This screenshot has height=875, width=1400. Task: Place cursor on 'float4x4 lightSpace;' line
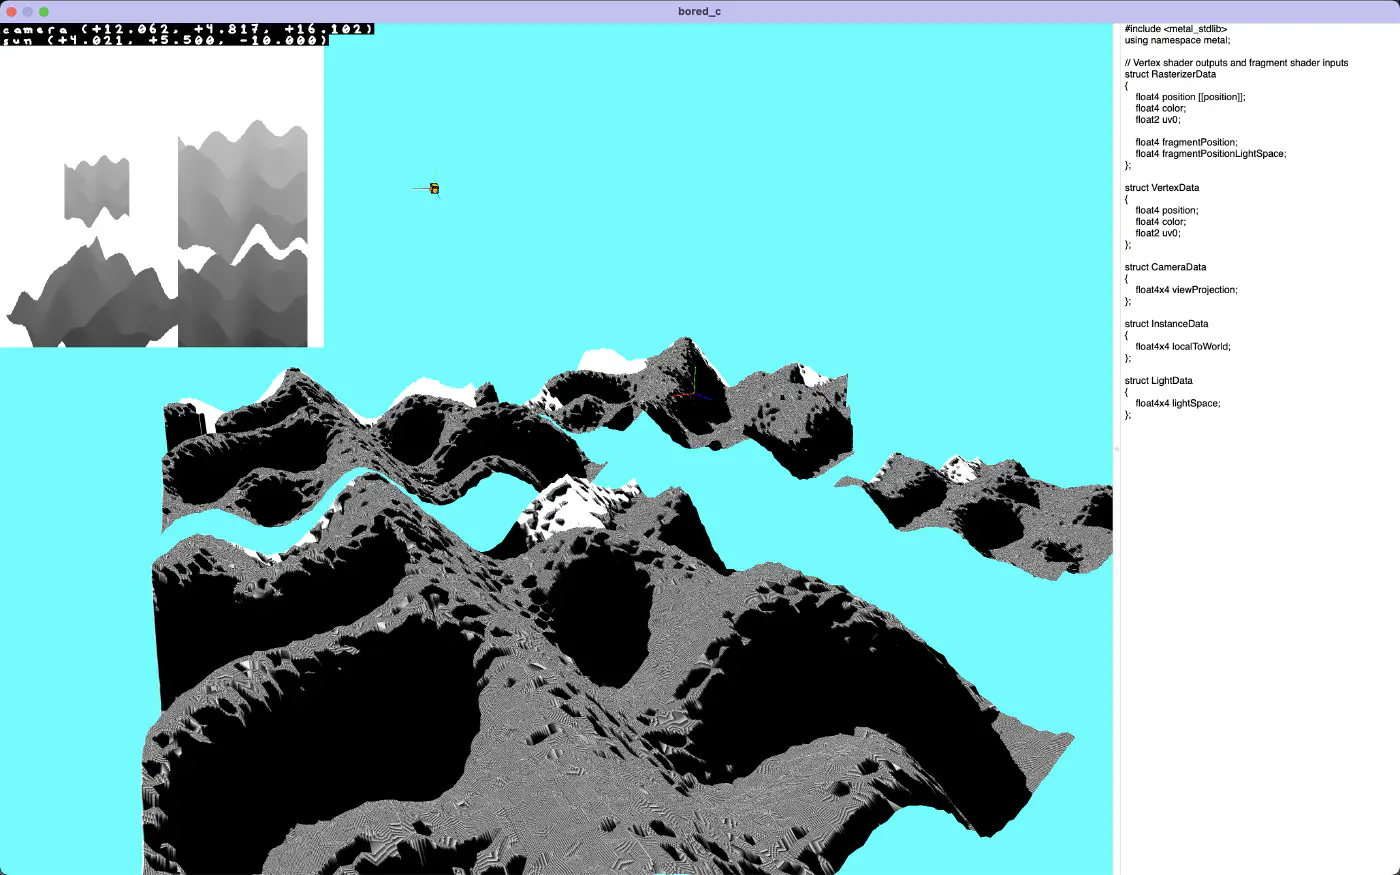pyautogui.click(x=1177, y=403)
